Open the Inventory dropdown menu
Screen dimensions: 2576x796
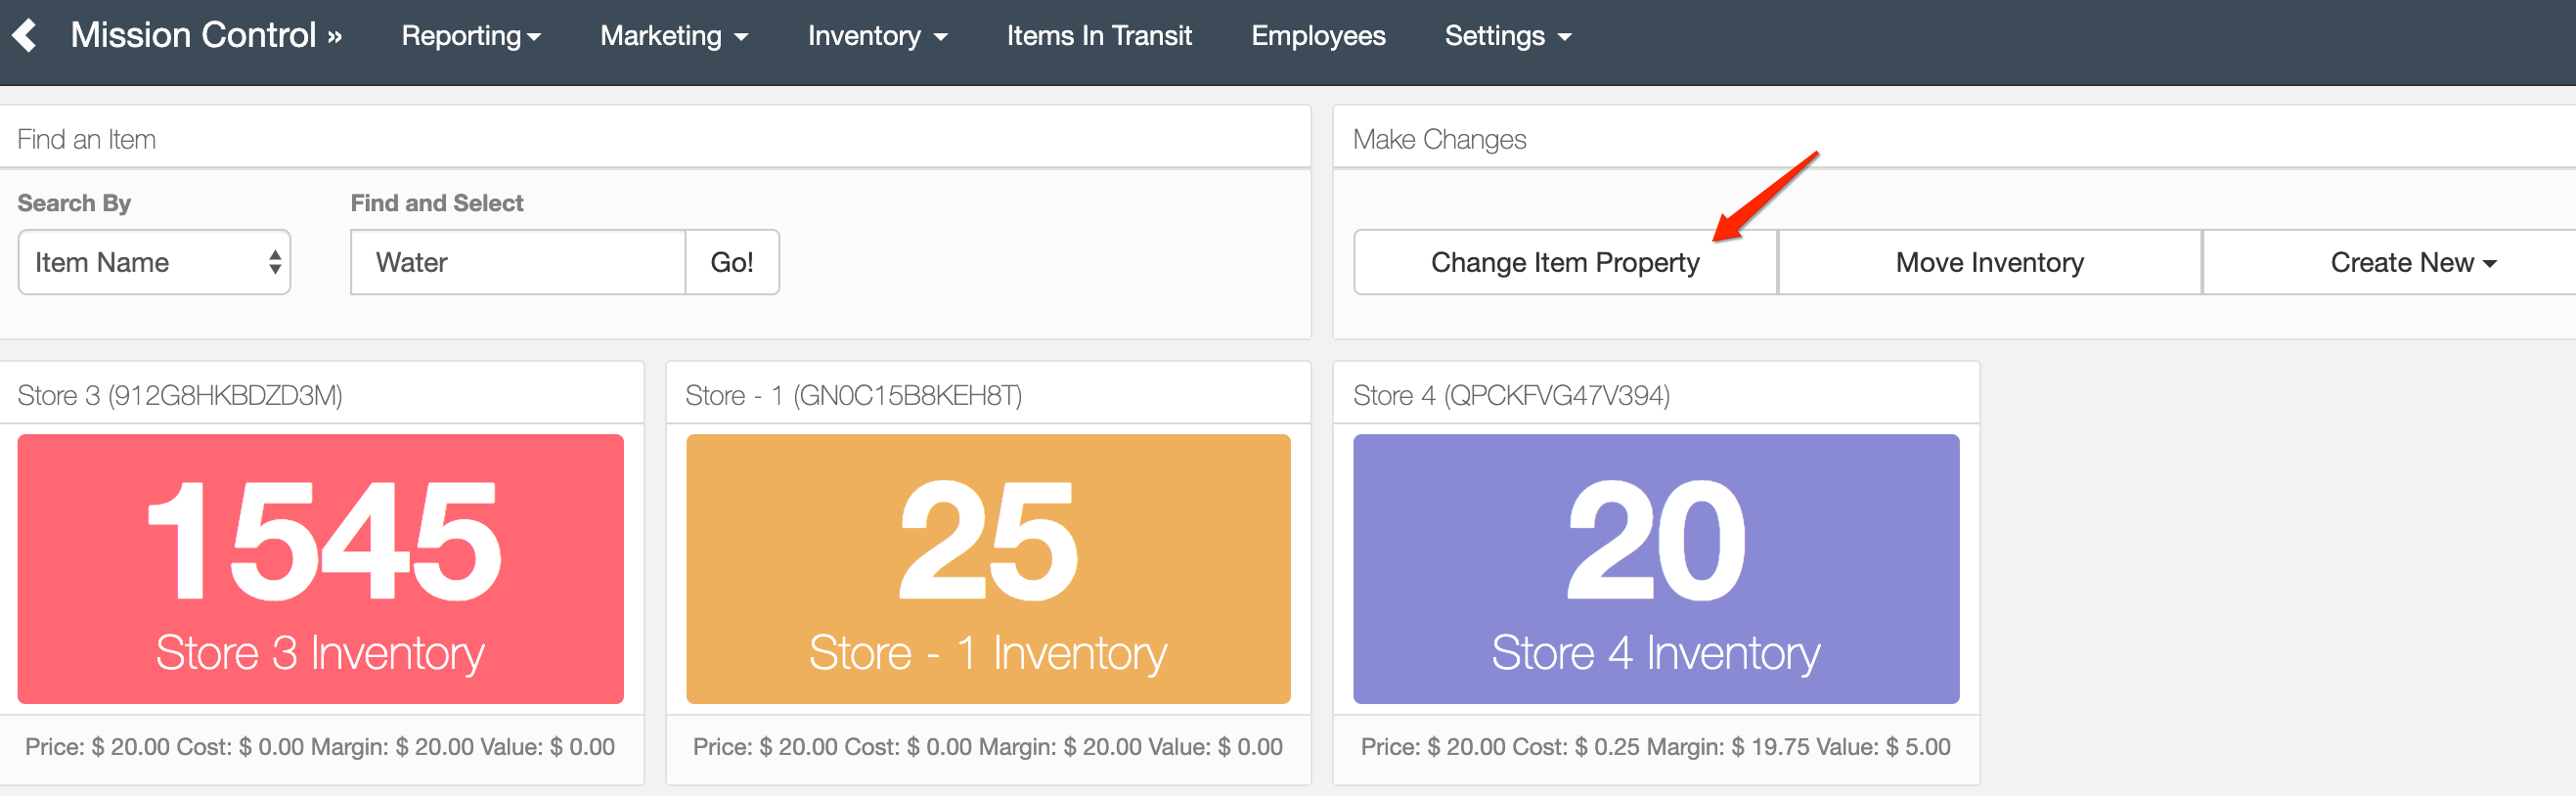(877, 36)
